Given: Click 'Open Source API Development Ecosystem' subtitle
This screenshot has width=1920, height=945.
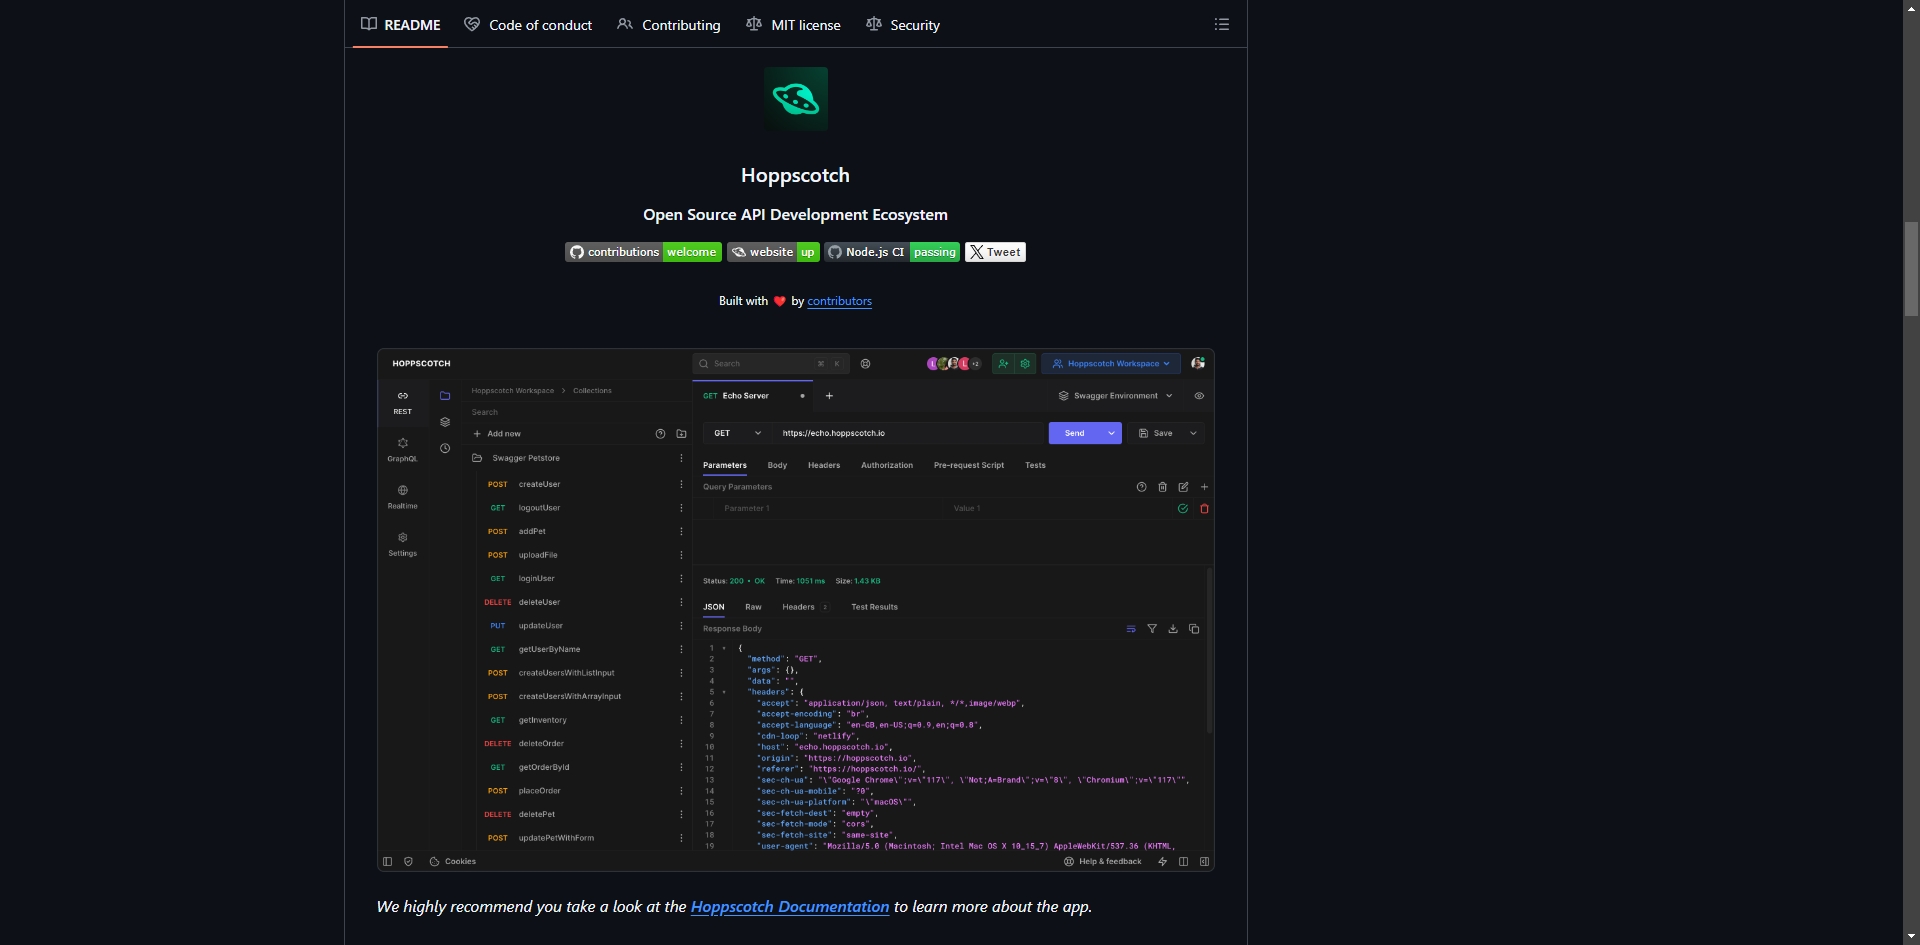Looking at the screenshot, I should pyautogui.click(x=796, y=215).
